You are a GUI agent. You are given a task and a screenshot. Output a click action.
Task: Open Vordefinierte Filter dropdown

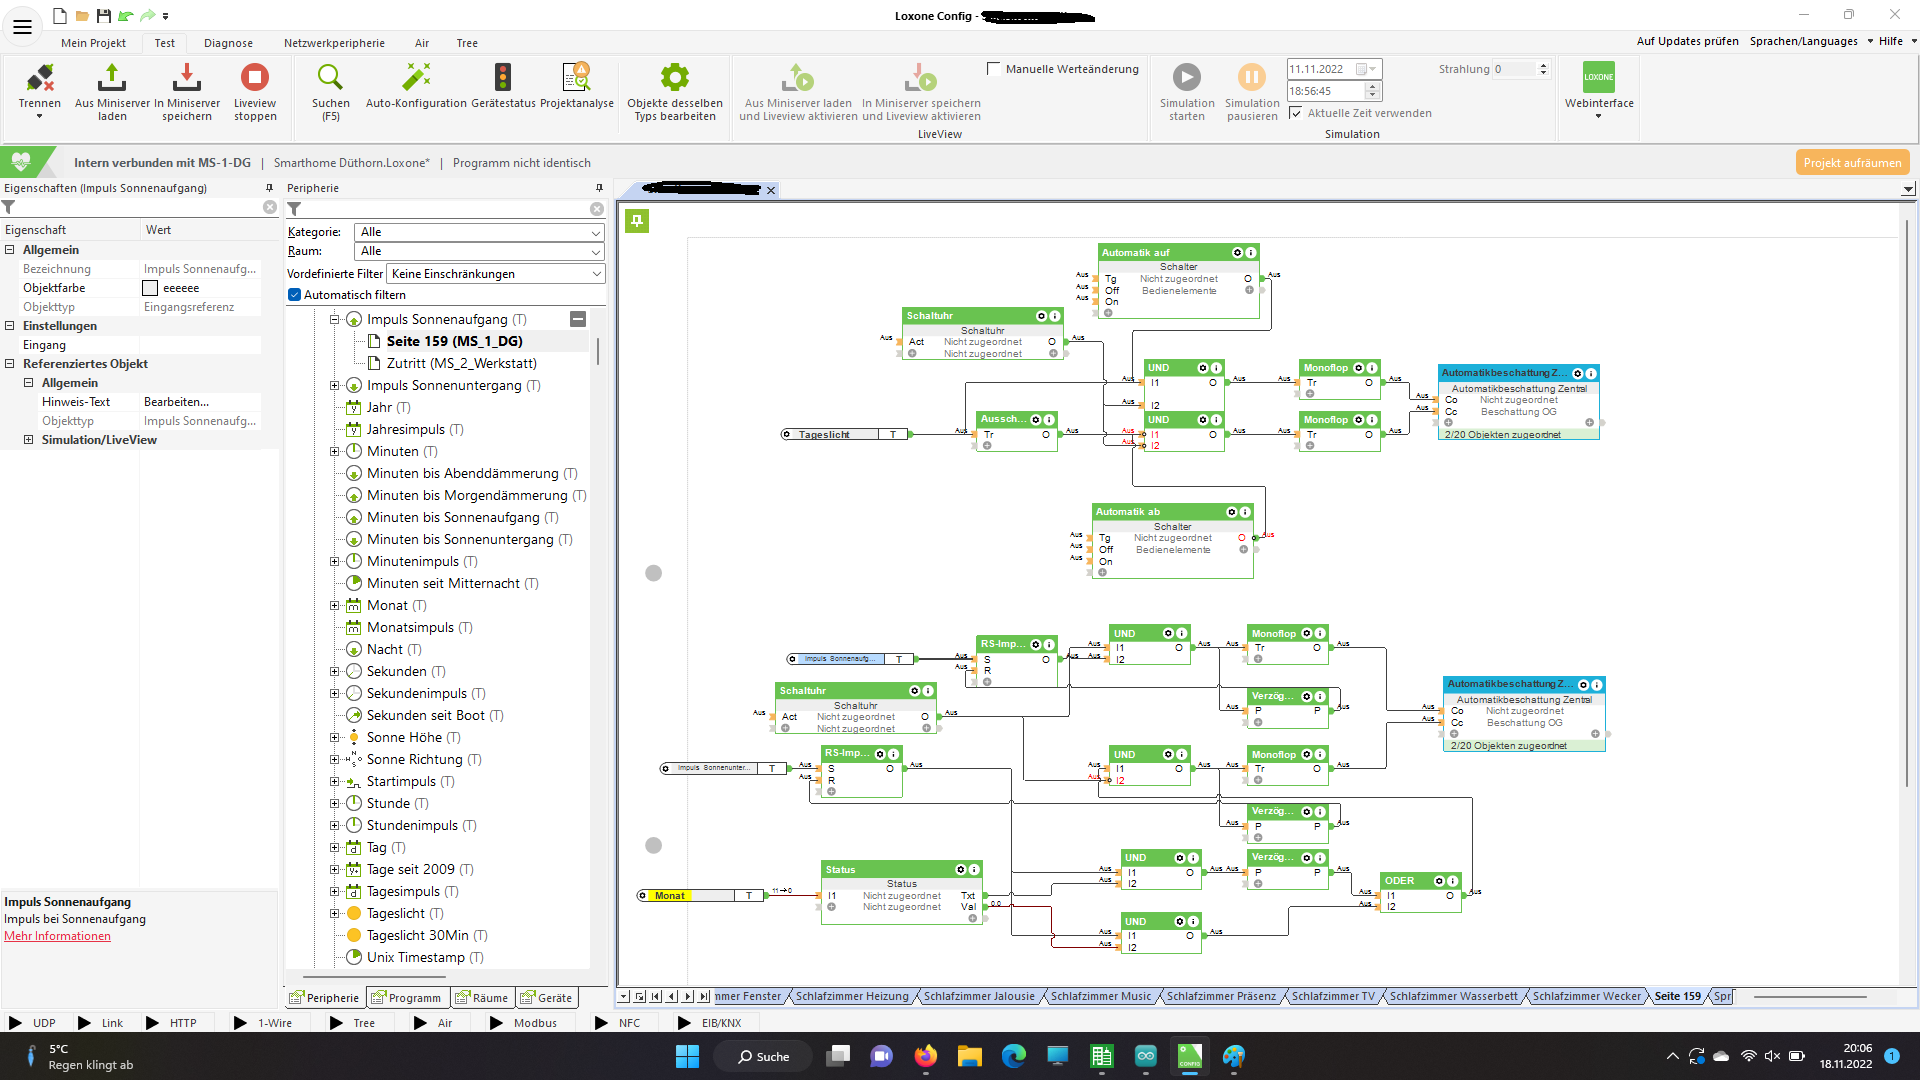tap(496, 274)
